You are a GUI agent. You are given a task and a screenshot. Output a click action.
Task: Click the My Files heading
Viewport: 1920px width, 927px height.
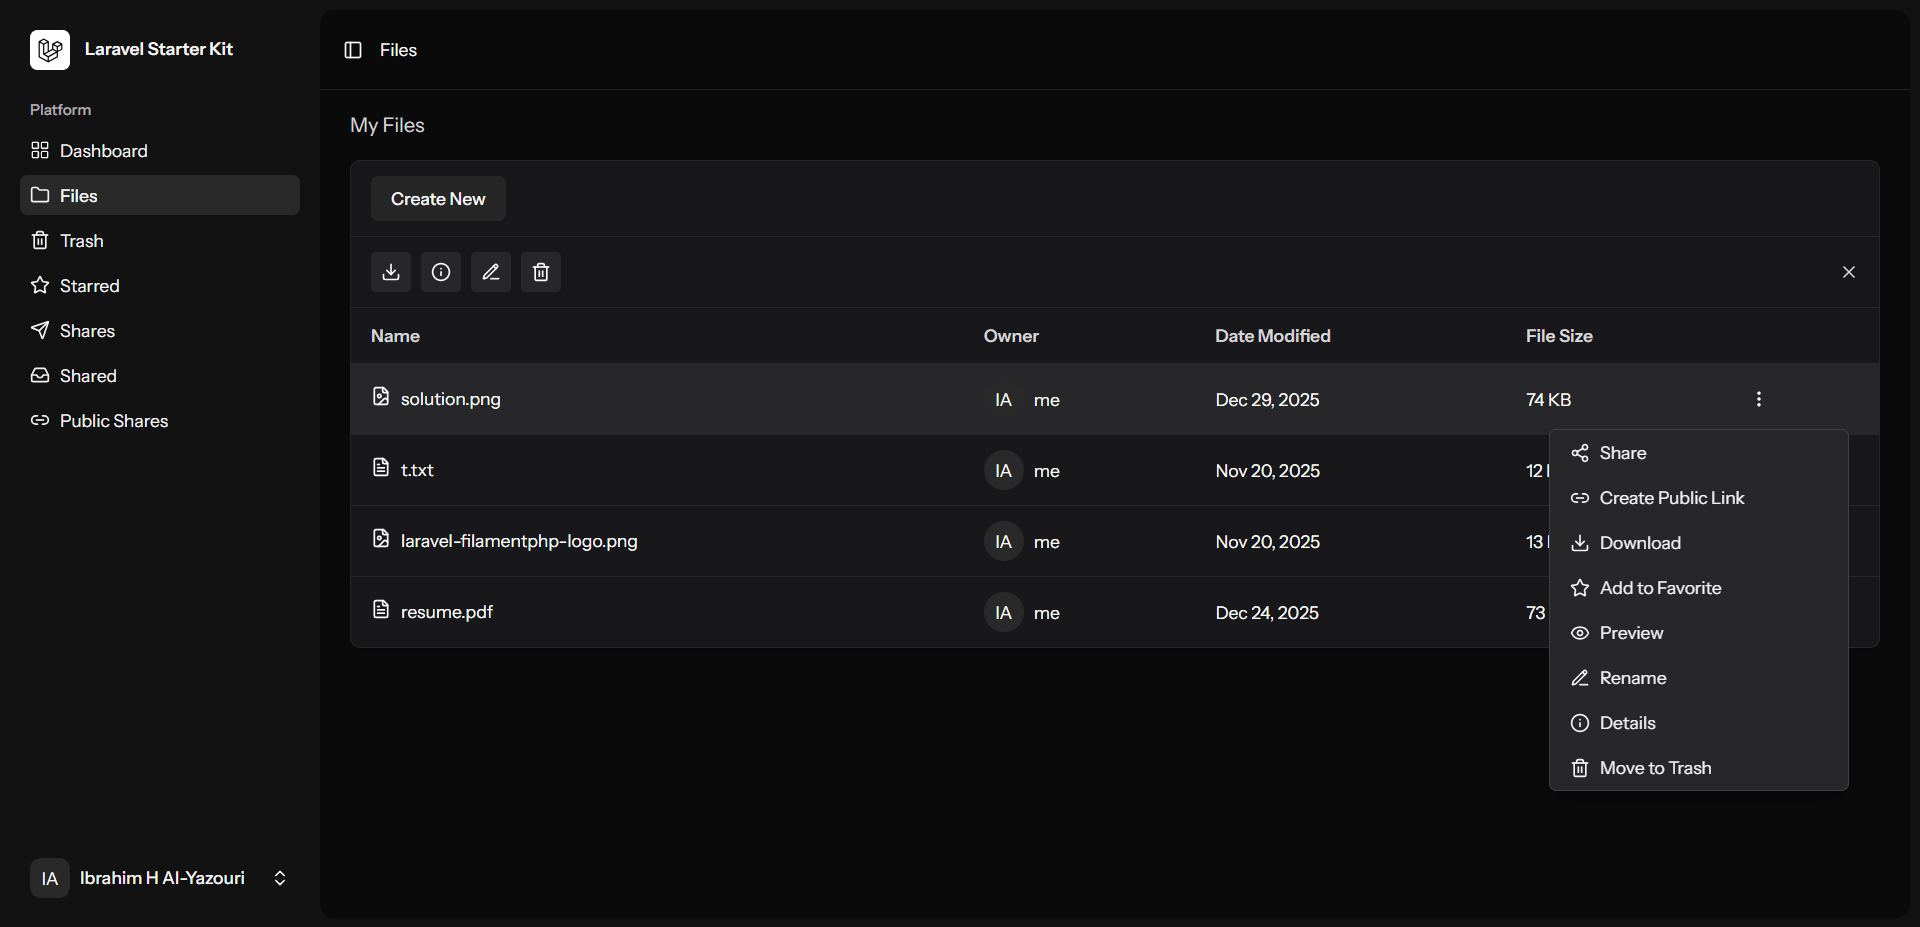387,125
